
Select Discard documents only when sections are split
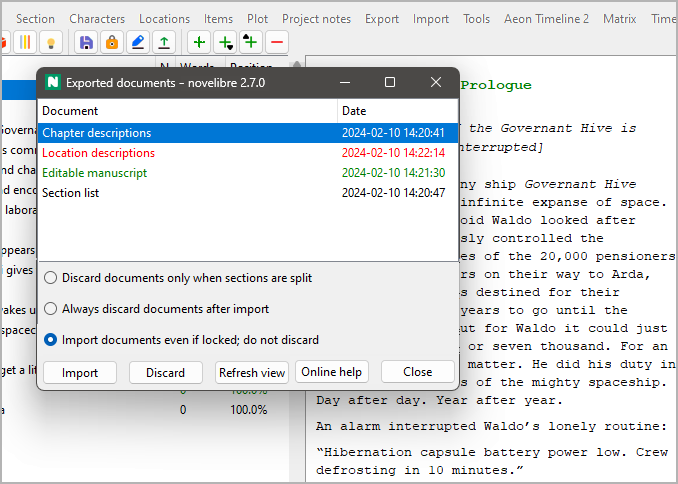(178, 278)
